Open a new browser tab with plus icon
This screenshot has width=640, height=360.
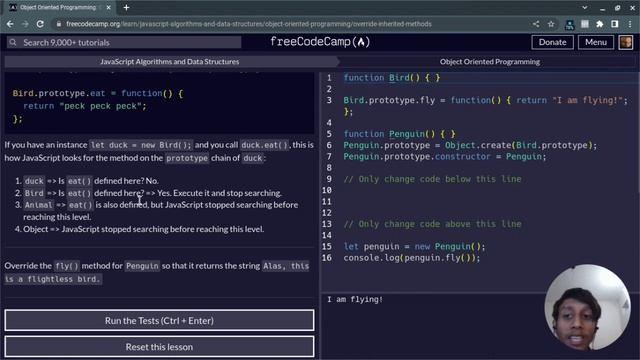point(126,7)
